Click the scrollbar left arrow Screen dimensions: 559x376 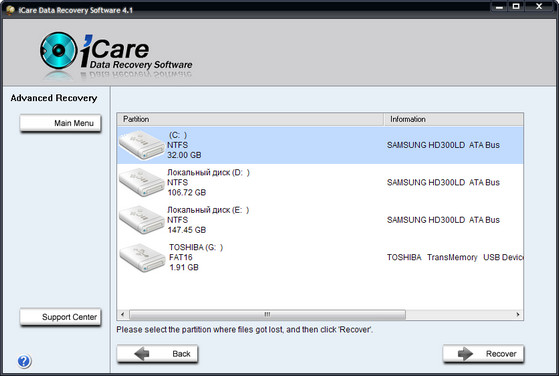(x=122, y=314)
